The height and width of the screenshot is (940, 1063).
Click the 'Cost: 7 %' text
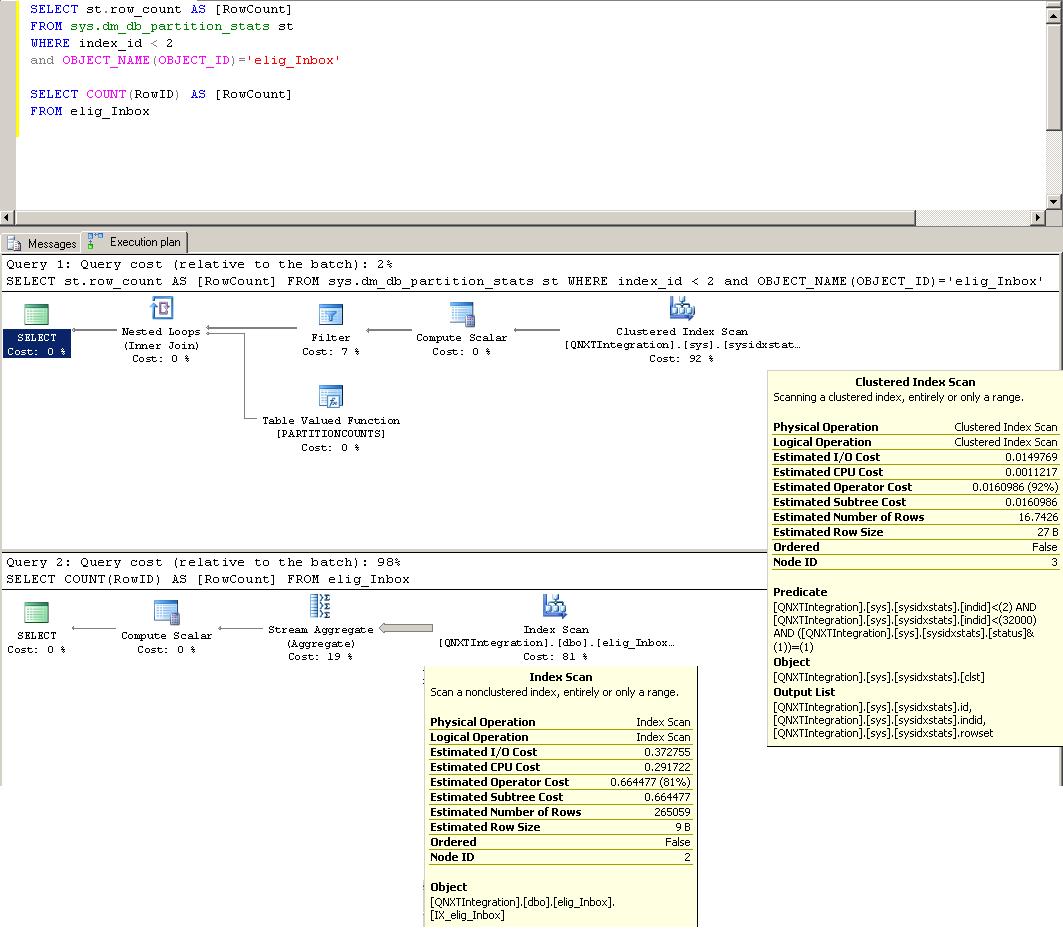[331, 352]
